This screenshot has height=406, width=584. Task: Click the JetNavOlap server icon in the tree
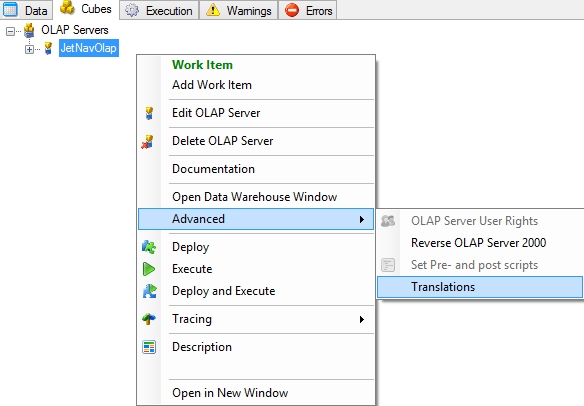tap(48, 48)
